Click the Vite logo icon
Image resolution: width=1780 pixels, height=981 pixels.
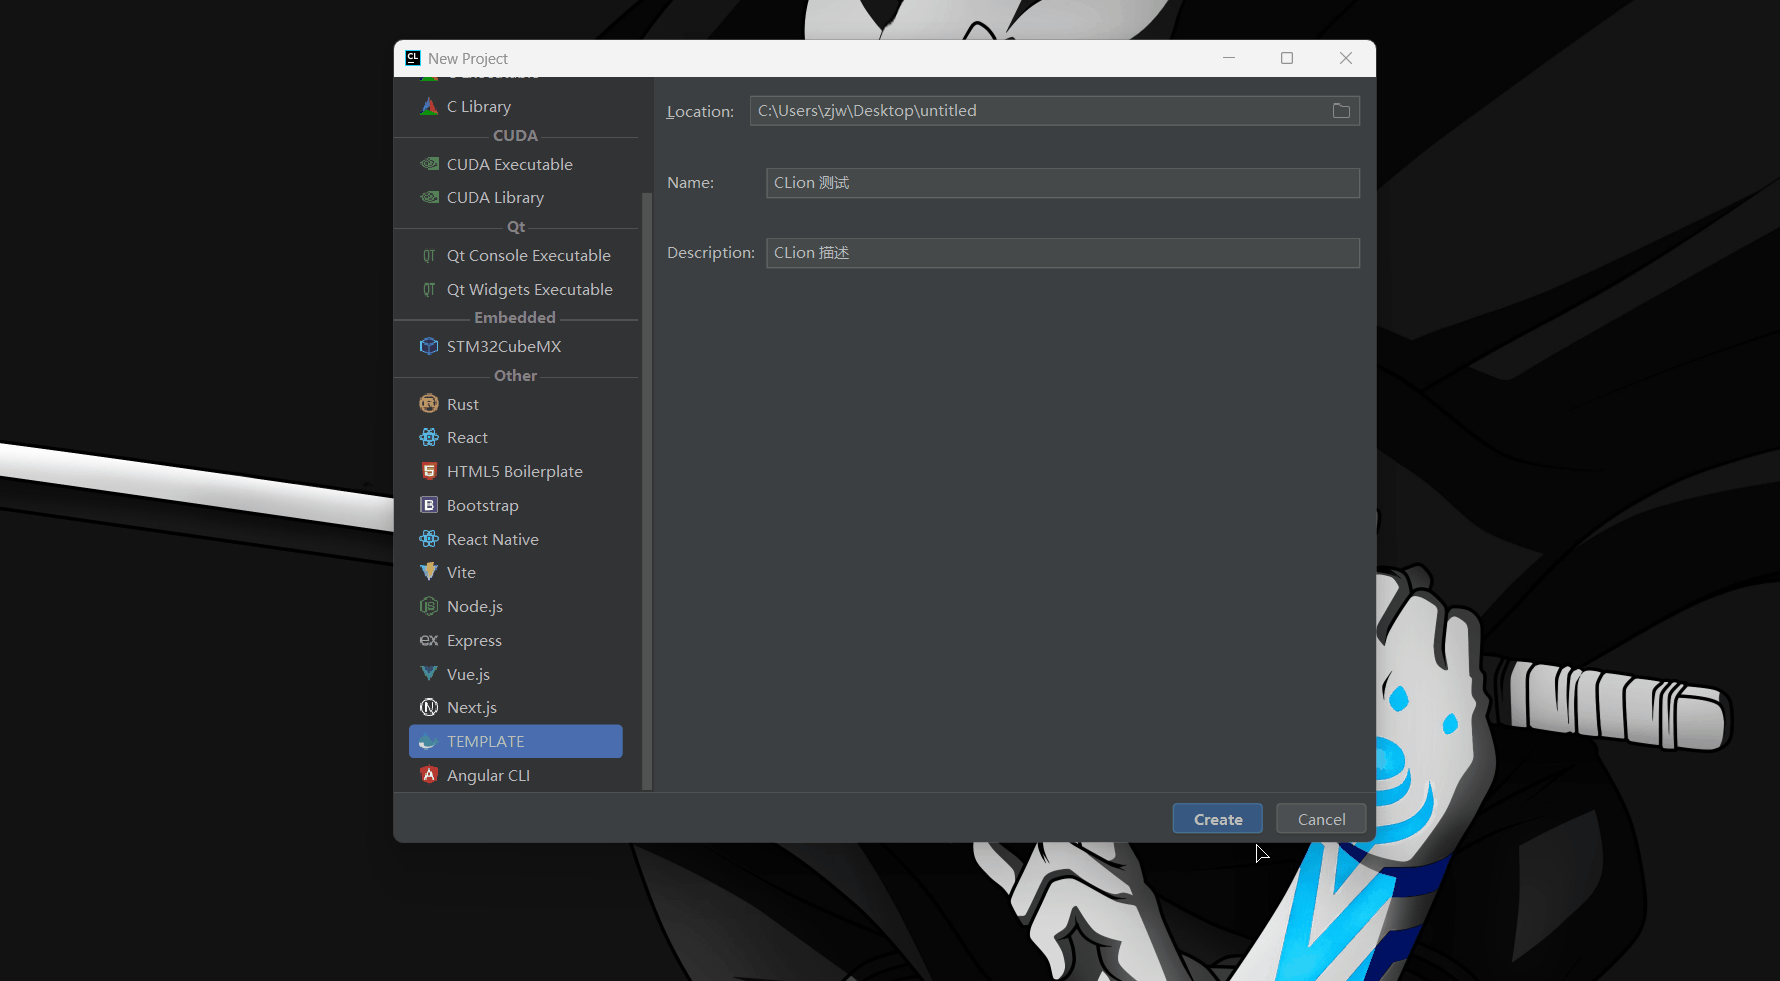click(429, 572)
